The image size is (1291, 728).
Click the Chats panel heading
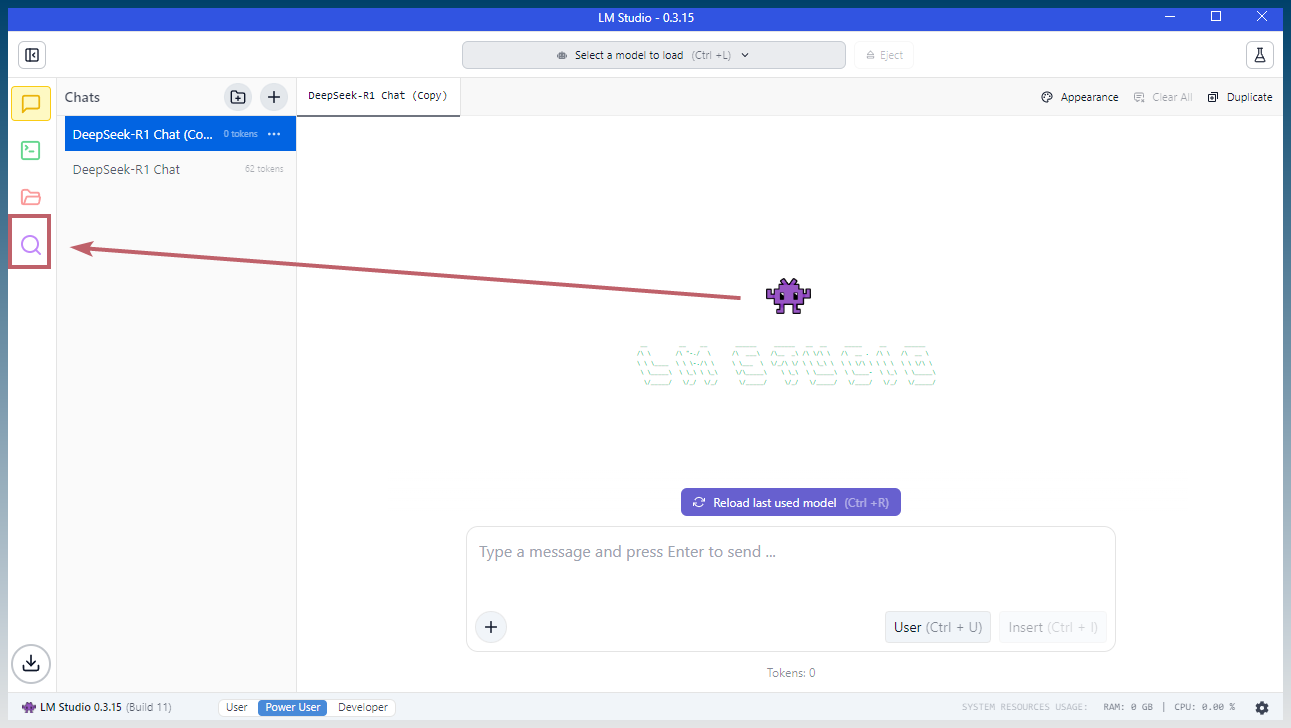click(x=83, y=97)
